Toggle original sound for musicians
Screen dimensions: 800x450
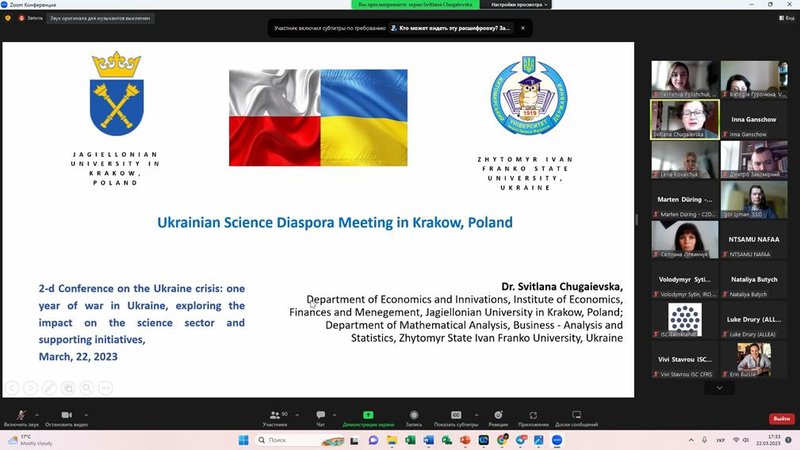click(x=100, y=18)
